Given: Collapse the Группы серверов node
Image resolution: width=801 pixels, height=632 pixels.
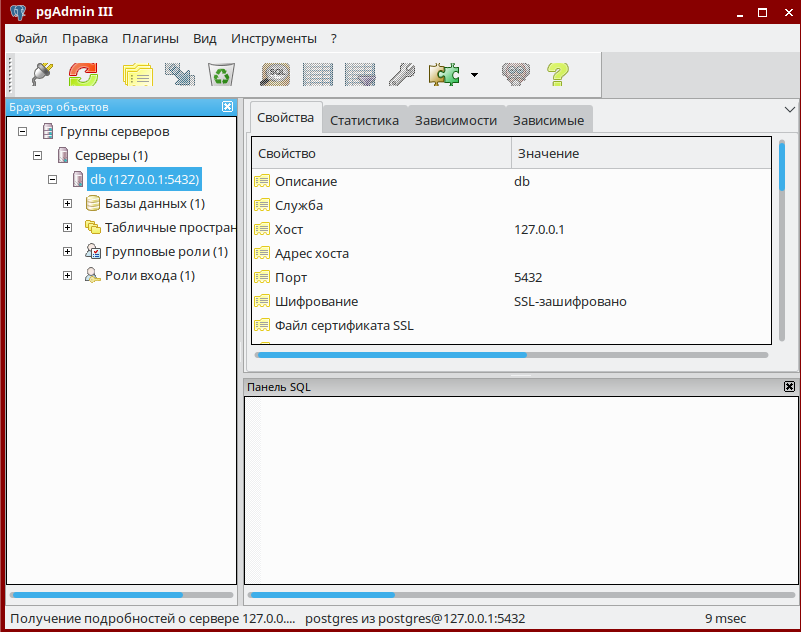Looking at the screenshot, I should (22, 132).
